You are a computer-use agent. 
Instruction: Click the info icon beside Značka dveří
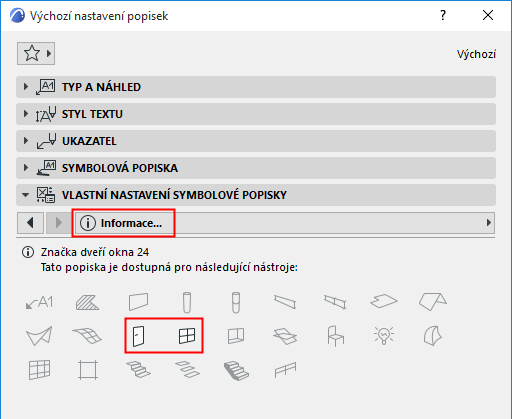tap(28, 252)
